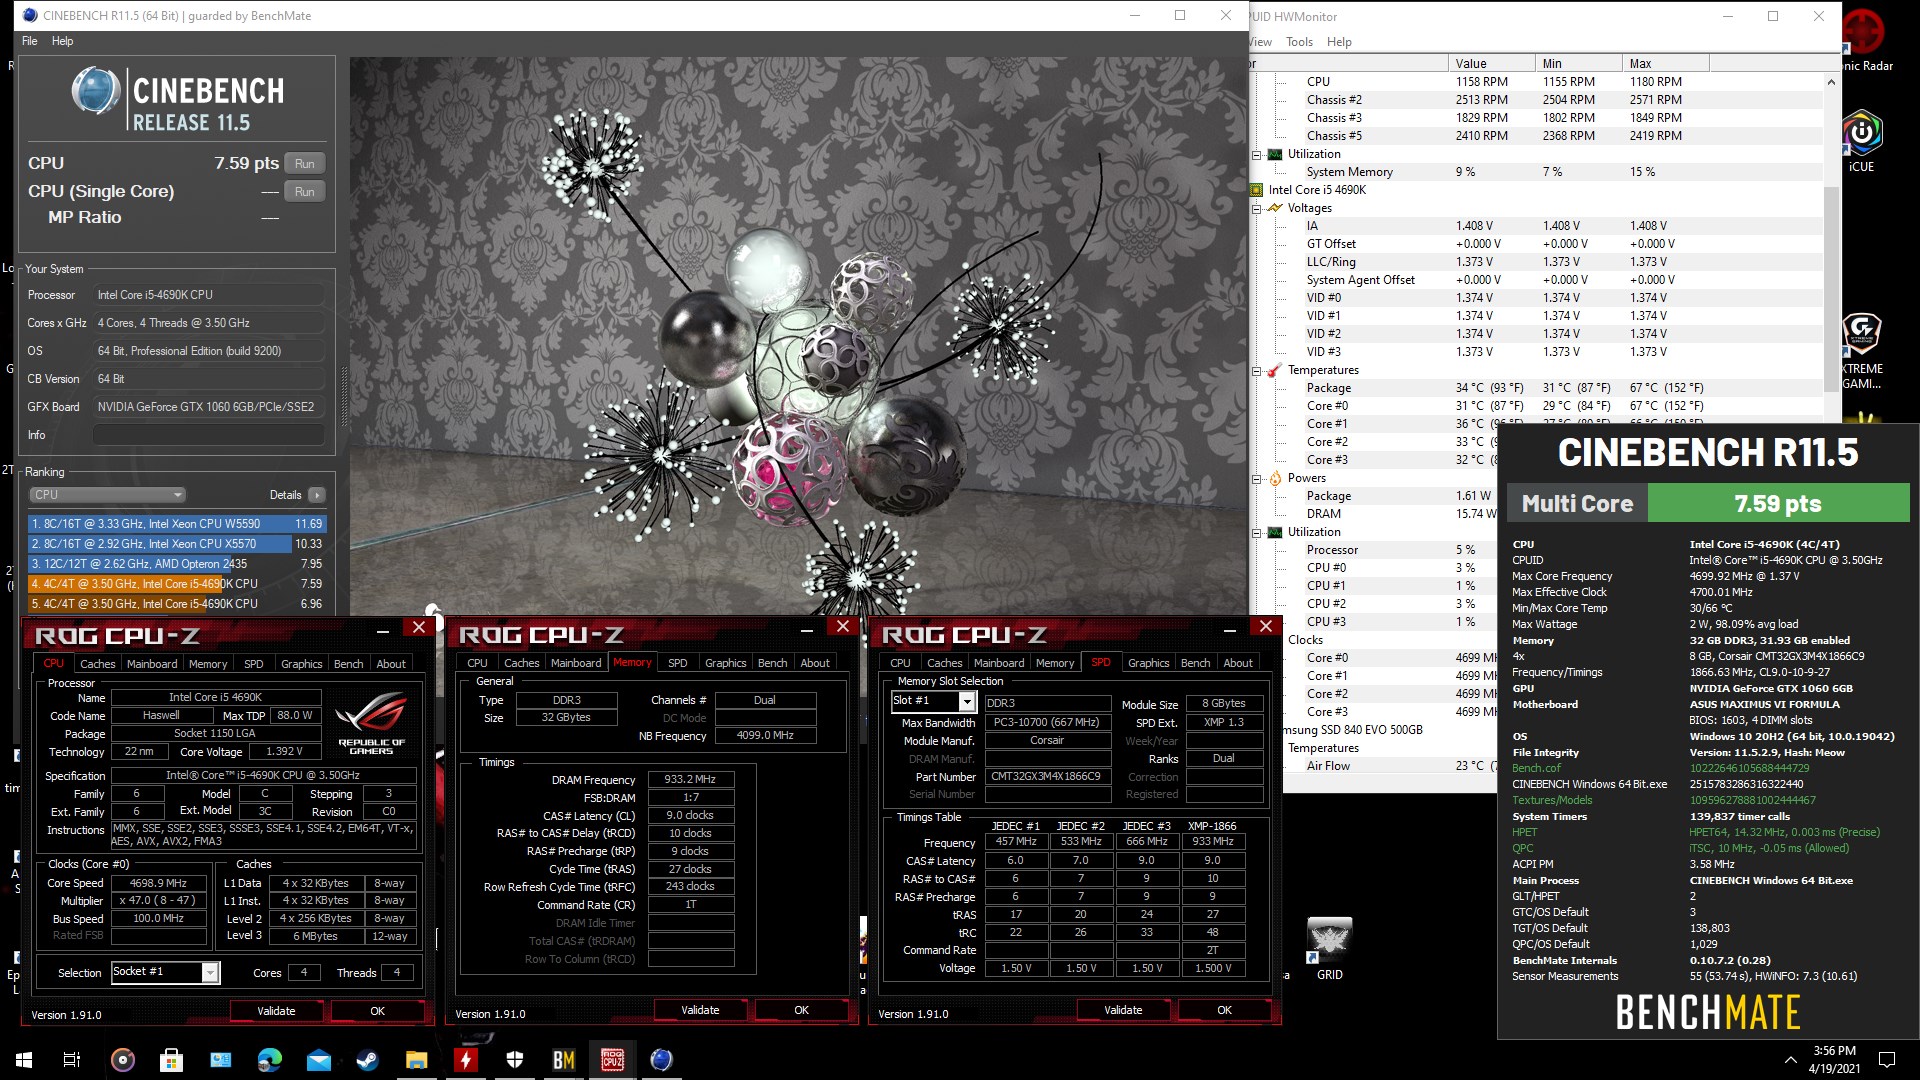Viewport: 1920px width, 1080px height.
Task: Click the HWMonitor Max column header
Action: coord(1666,63)
